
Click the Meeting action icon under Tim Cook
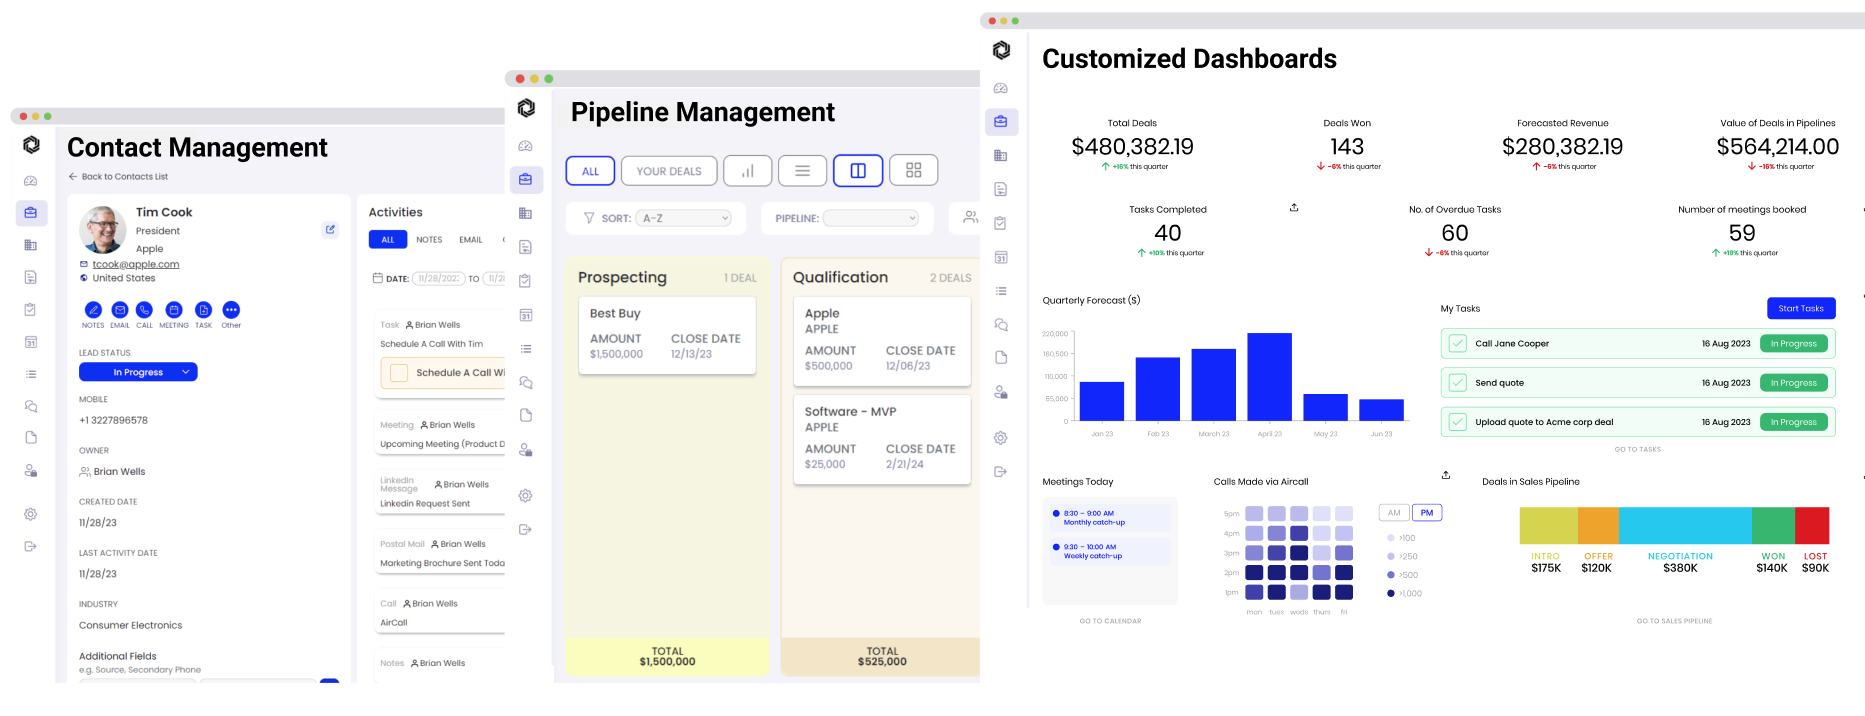pos(174,310)
